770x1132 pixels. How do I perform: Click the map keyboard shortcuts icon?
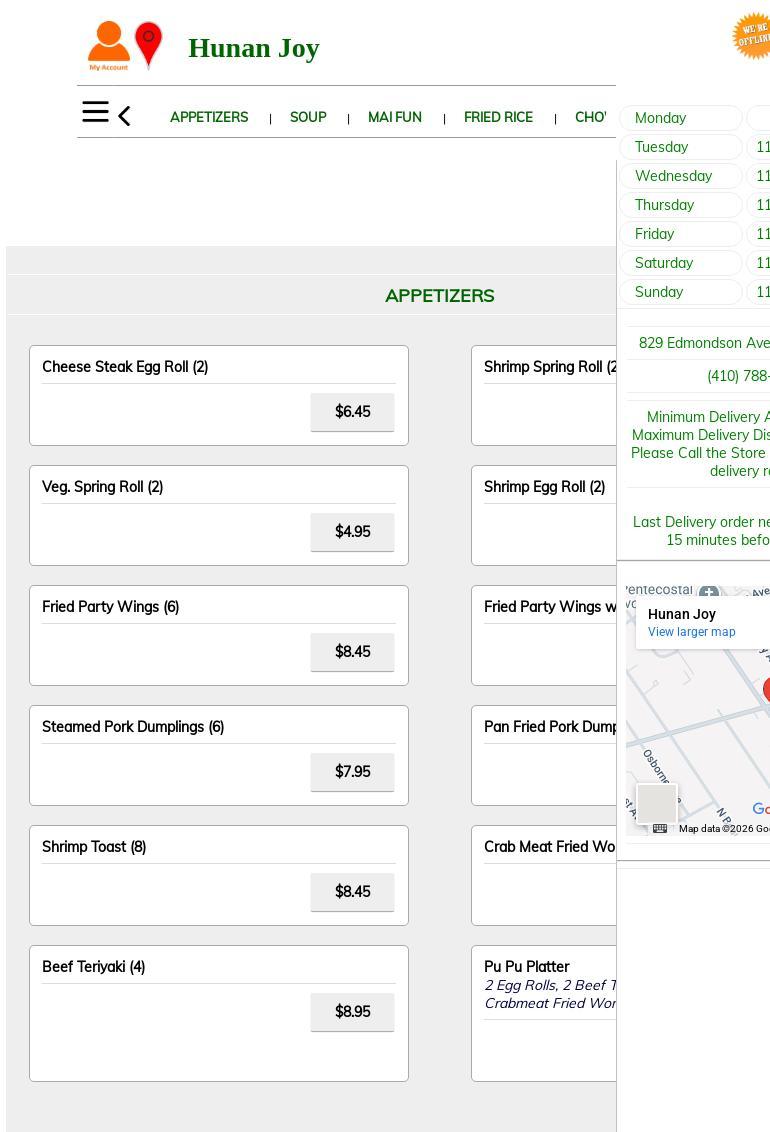pos(660,828)
